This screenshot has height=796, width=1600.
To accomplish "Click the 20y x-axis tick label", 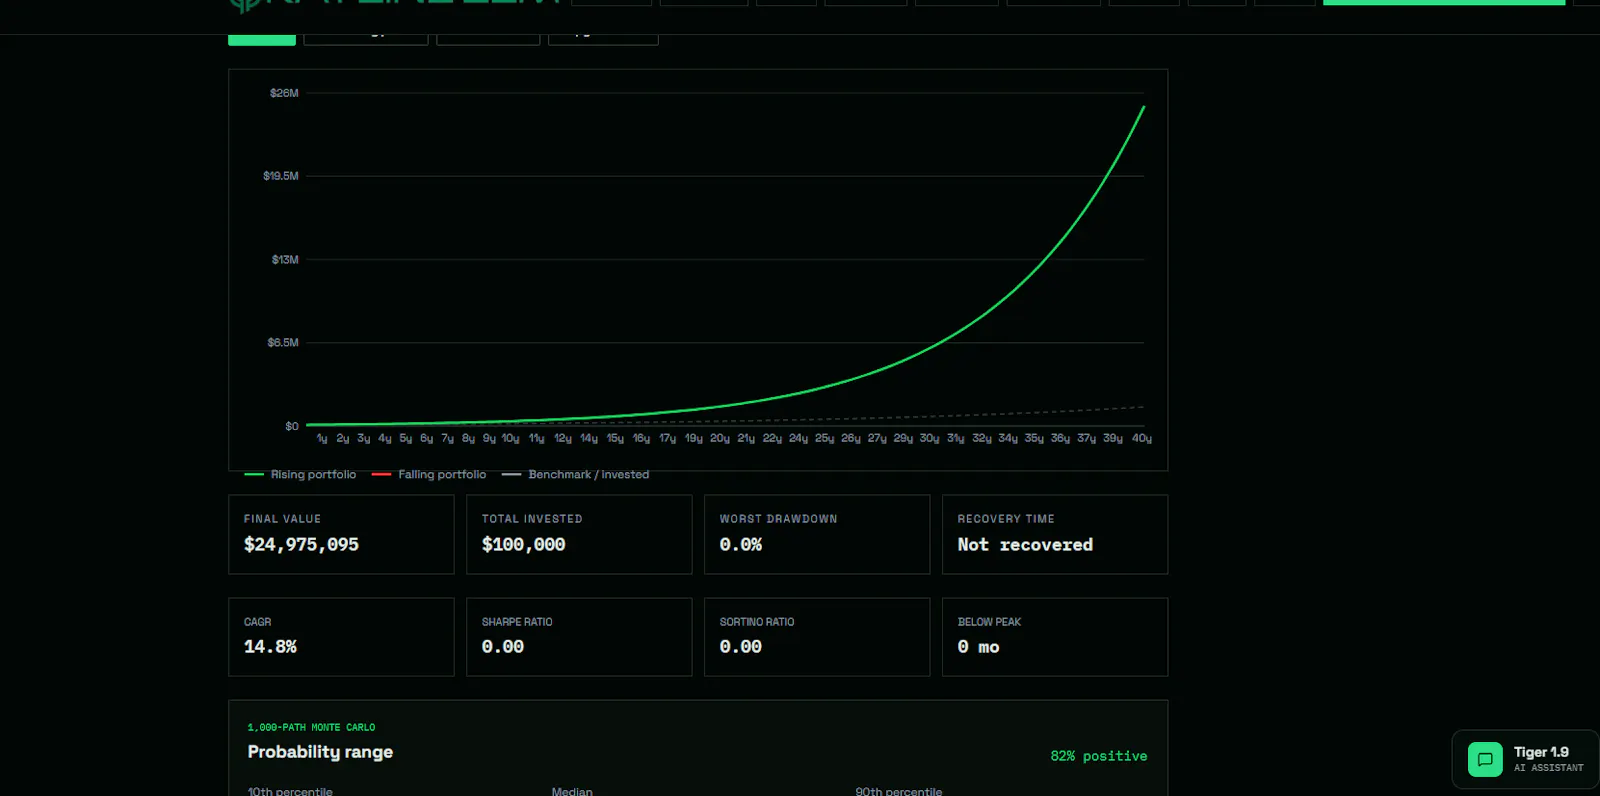I will click(x=720, y=439).
